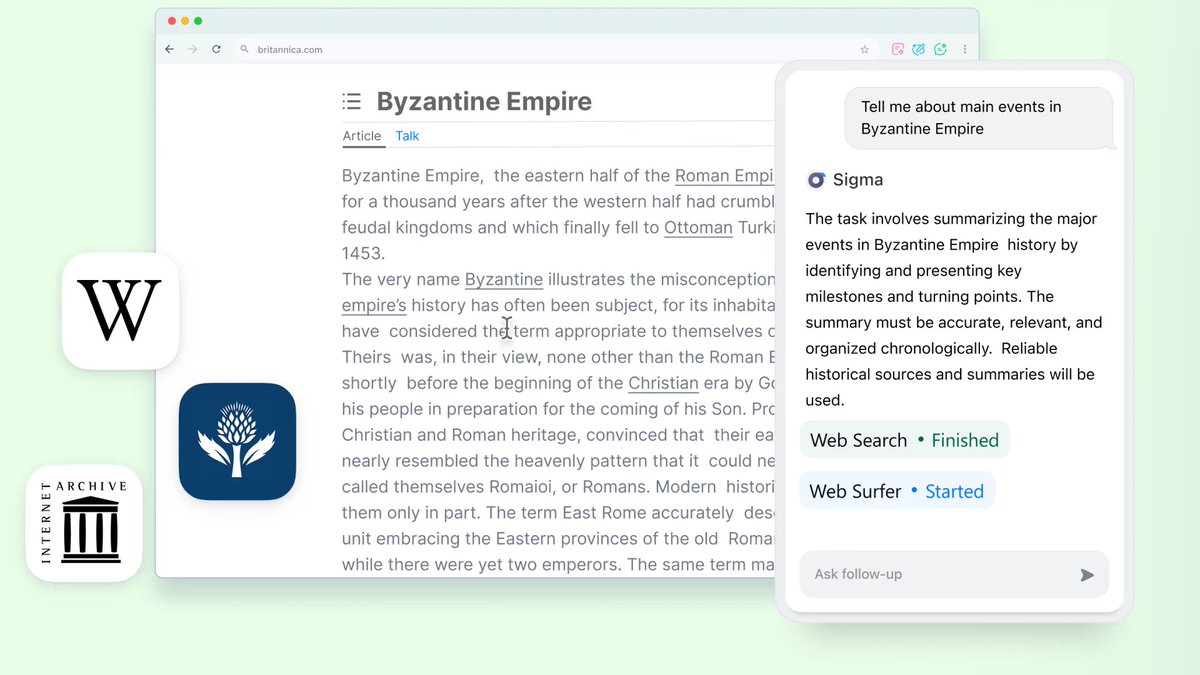Click the Internet Archive app icon
This screenshot has width=1200, height=675.
click(84, 523)
